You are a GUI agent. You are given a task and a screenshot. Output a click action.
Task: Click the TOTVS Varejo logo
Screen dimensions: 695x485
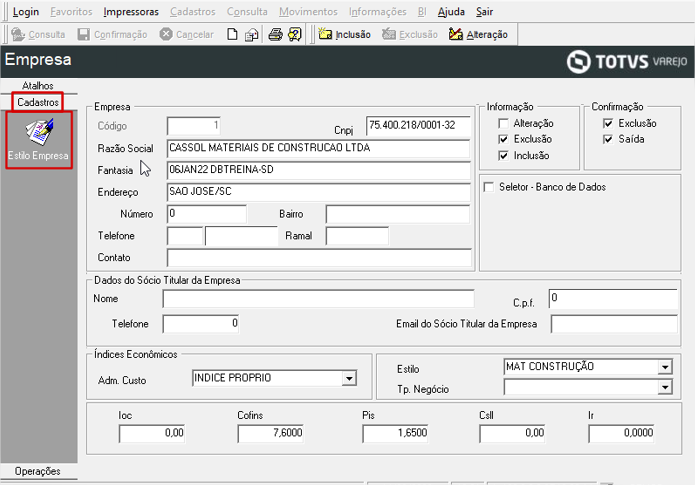point(627,62)
